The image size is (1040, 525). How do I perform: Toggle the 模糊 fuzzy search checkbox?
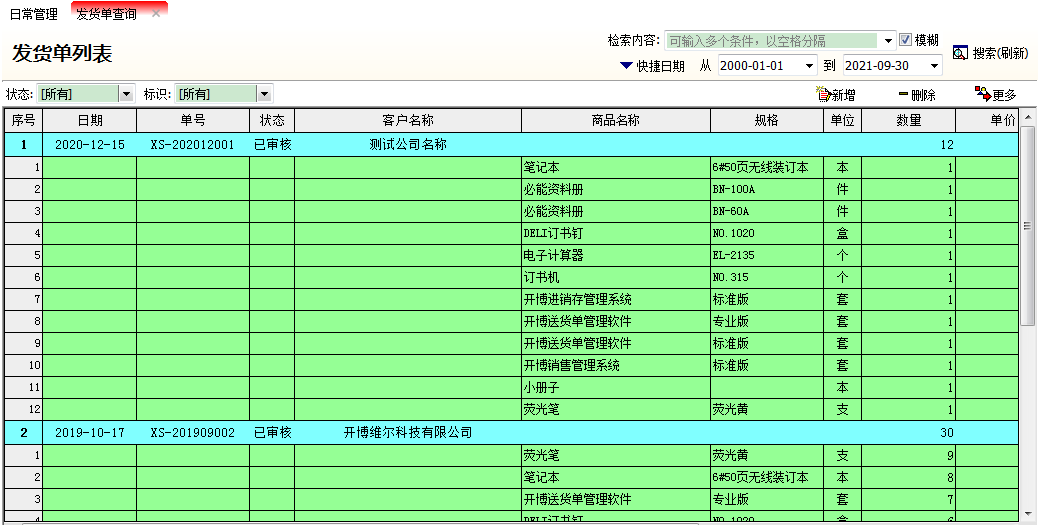(x=905, y=40)
